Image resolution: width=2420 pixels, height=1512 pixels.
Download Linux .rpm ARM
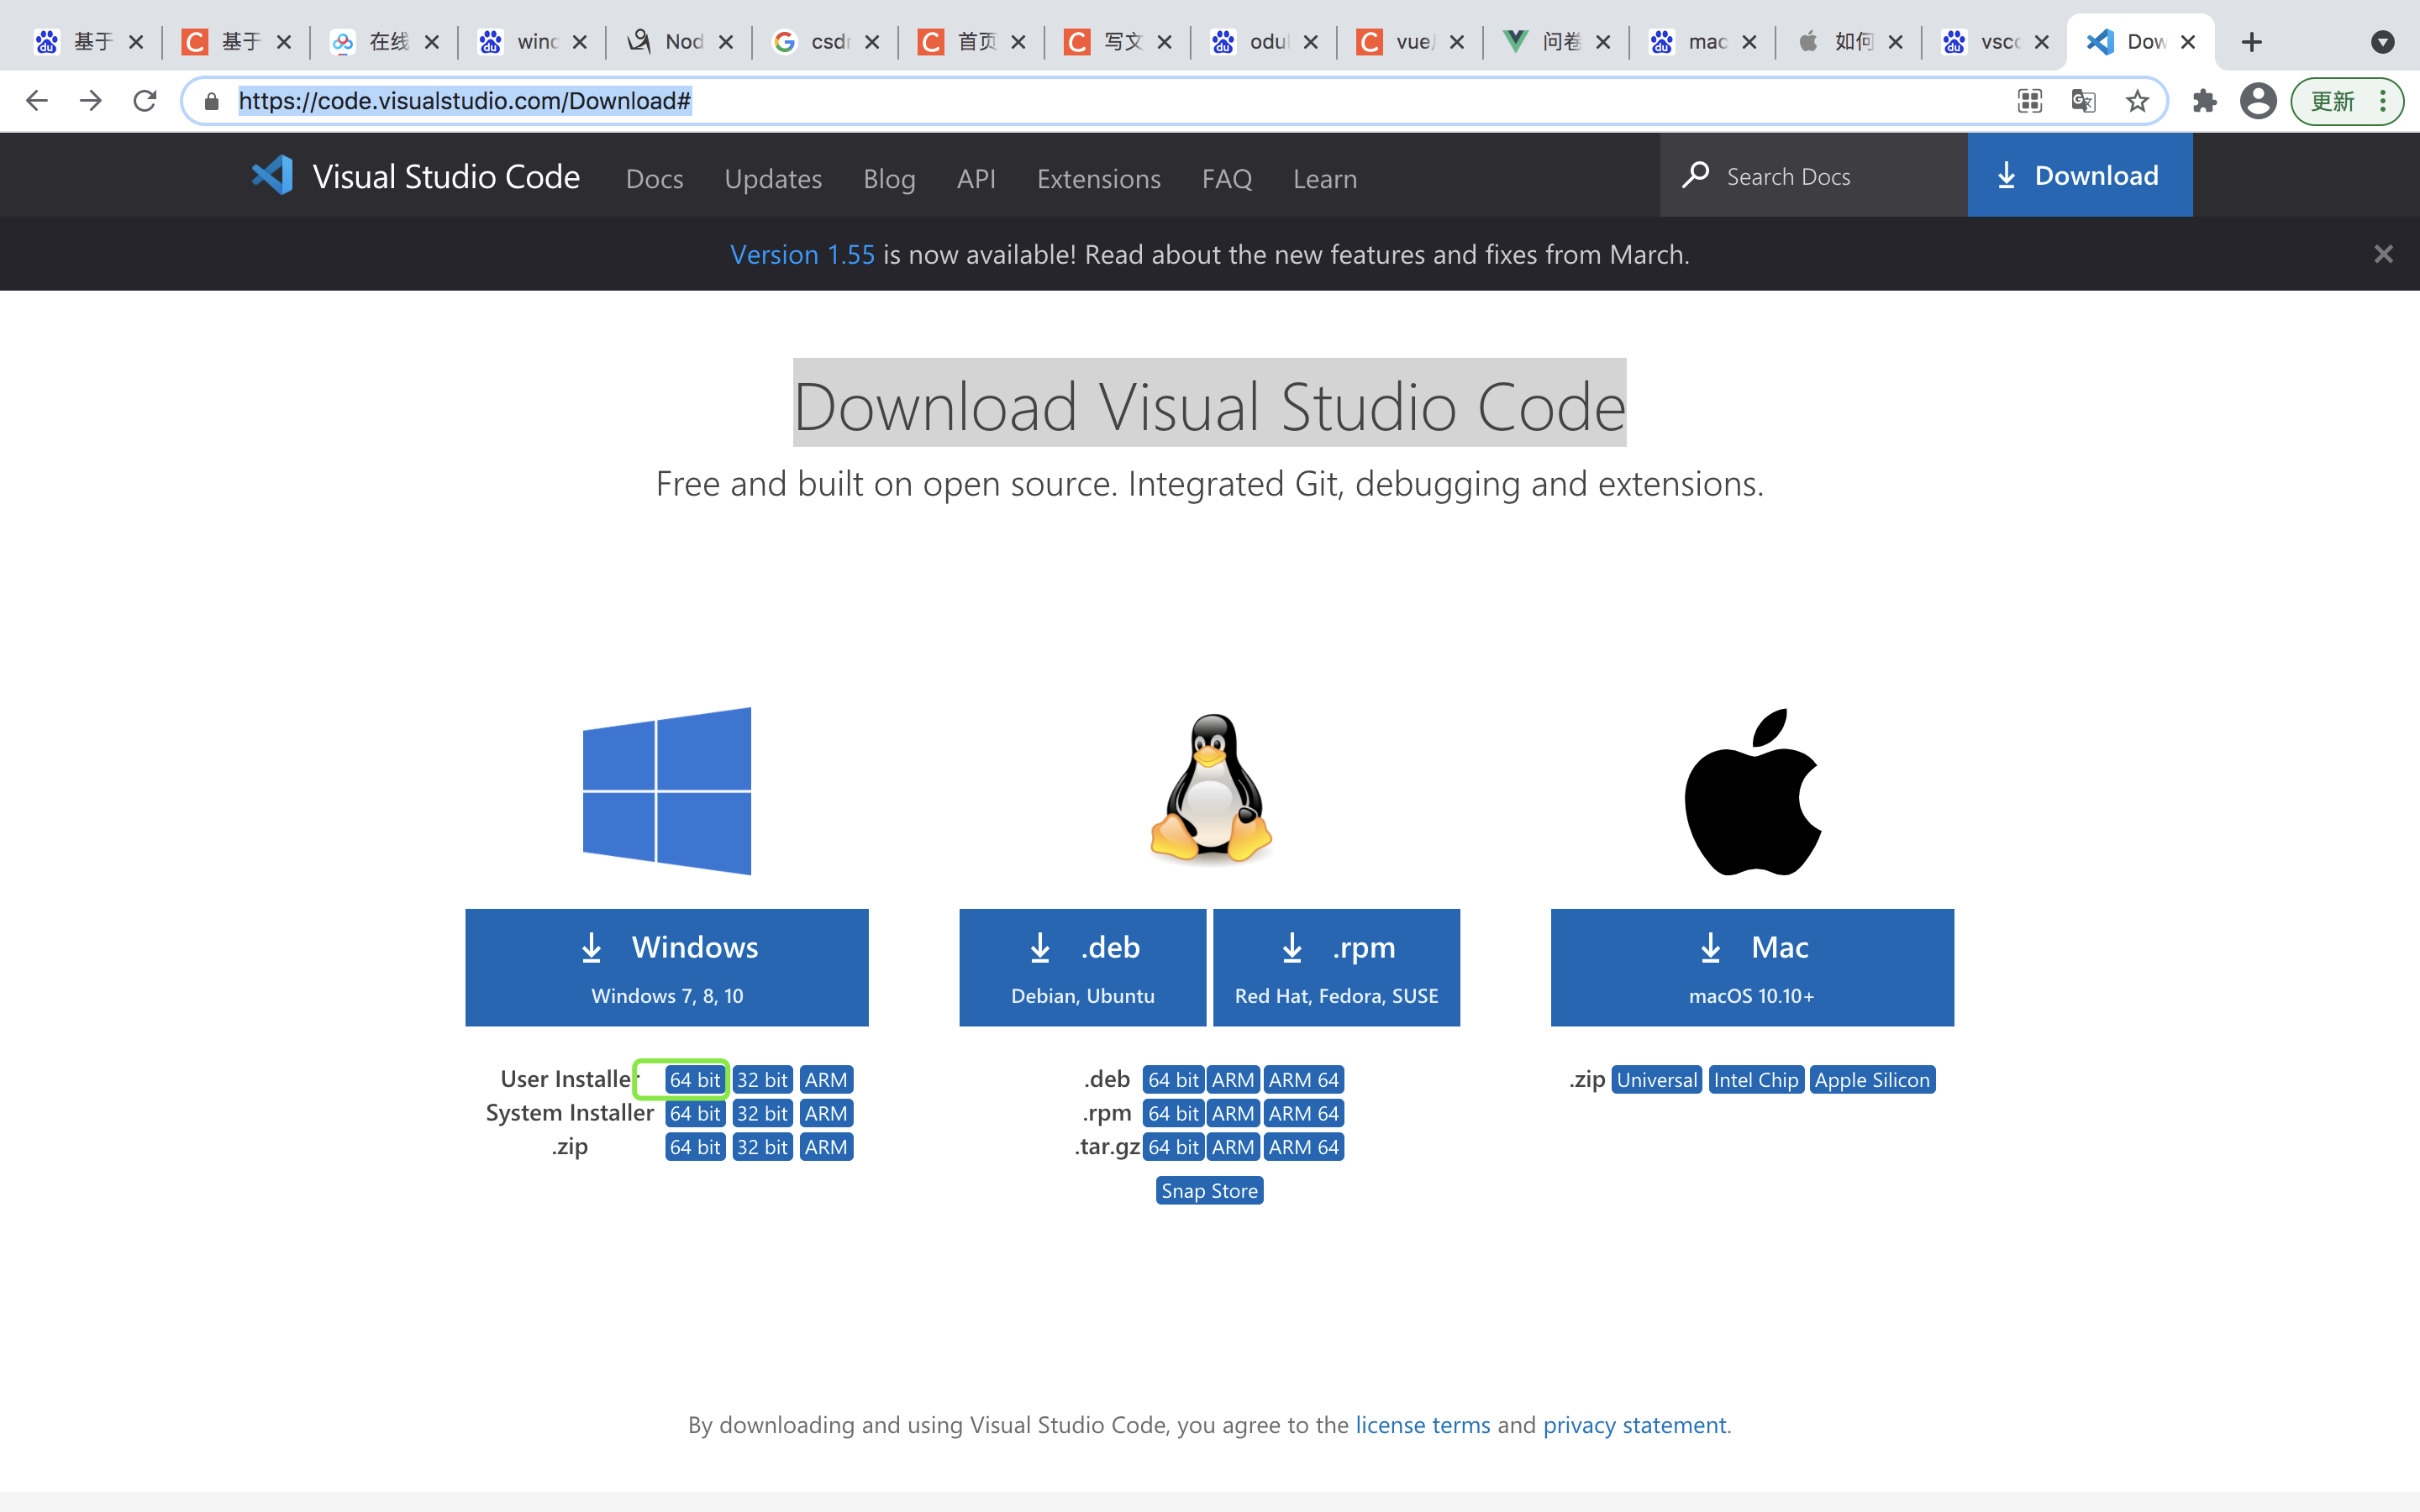click(1233, 1113)
